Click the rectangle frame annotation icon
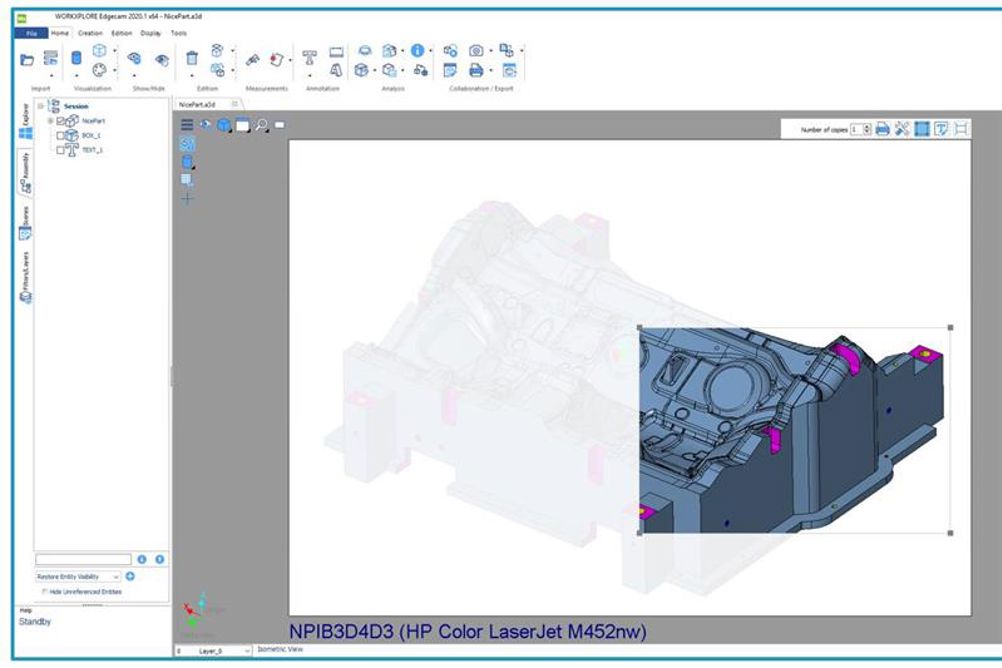The width and height of the screenshot is (1002, 668). [x=336, y=51]
